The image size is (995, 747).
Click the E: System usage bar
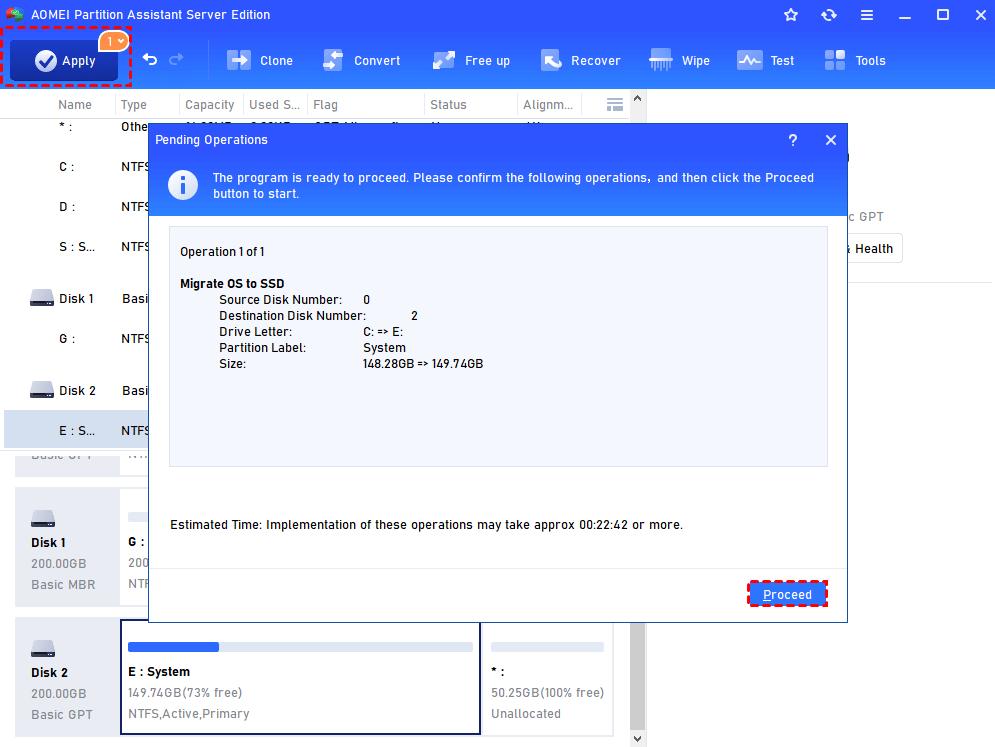tap(300, 647)
